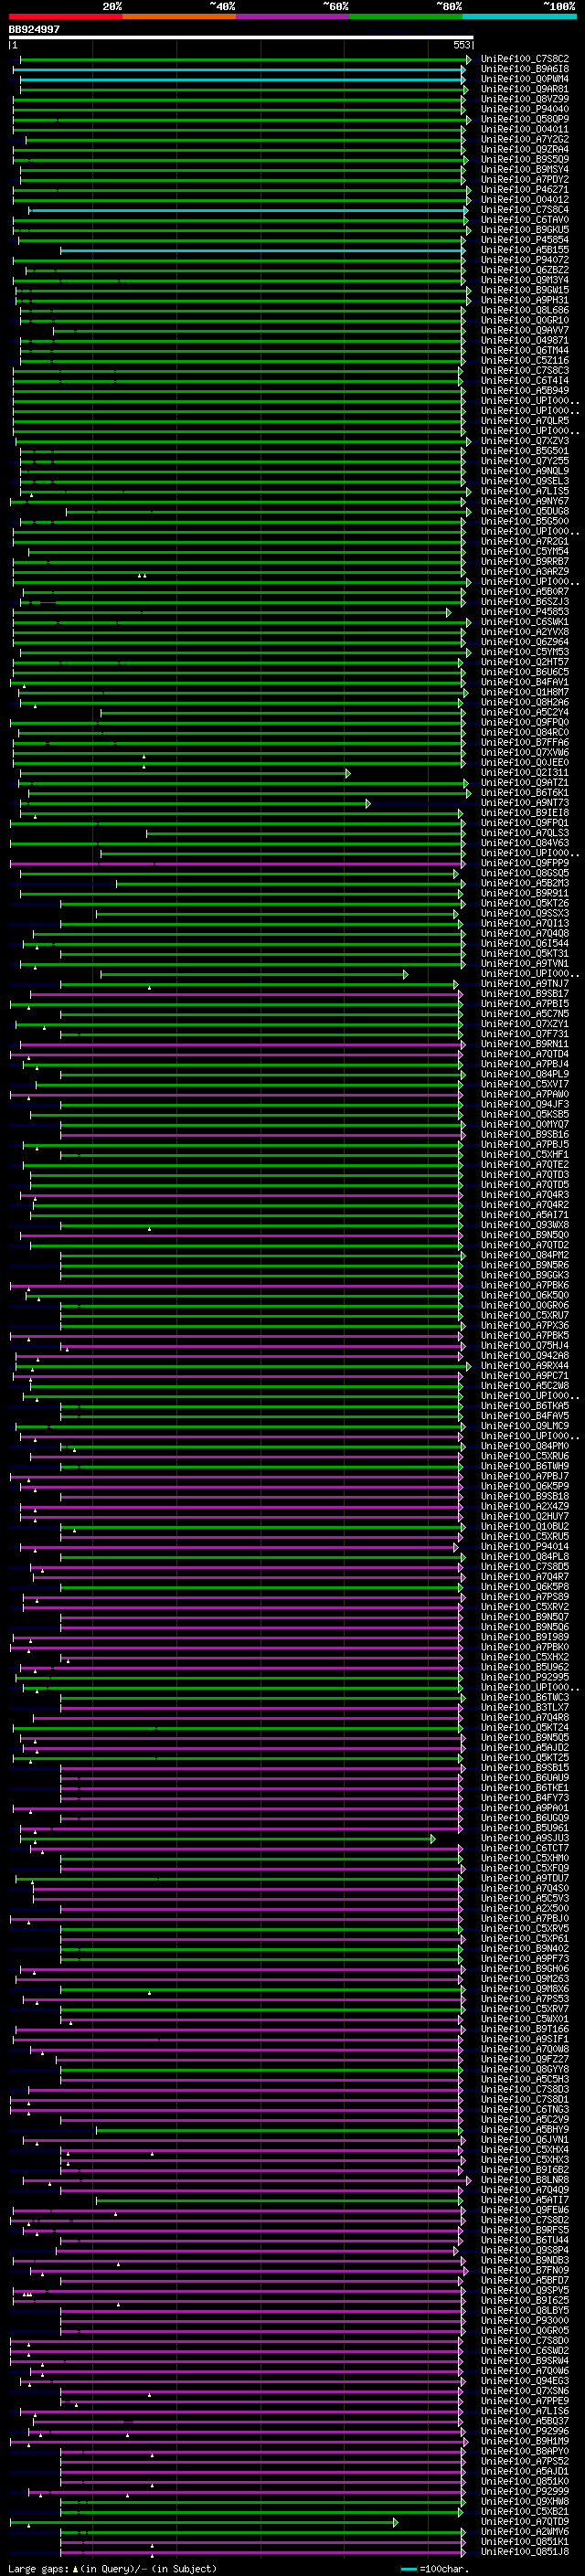Select label UniRef100_Q75HJ4
This screenshot has height=2576, width=585.
point(525,1345)
